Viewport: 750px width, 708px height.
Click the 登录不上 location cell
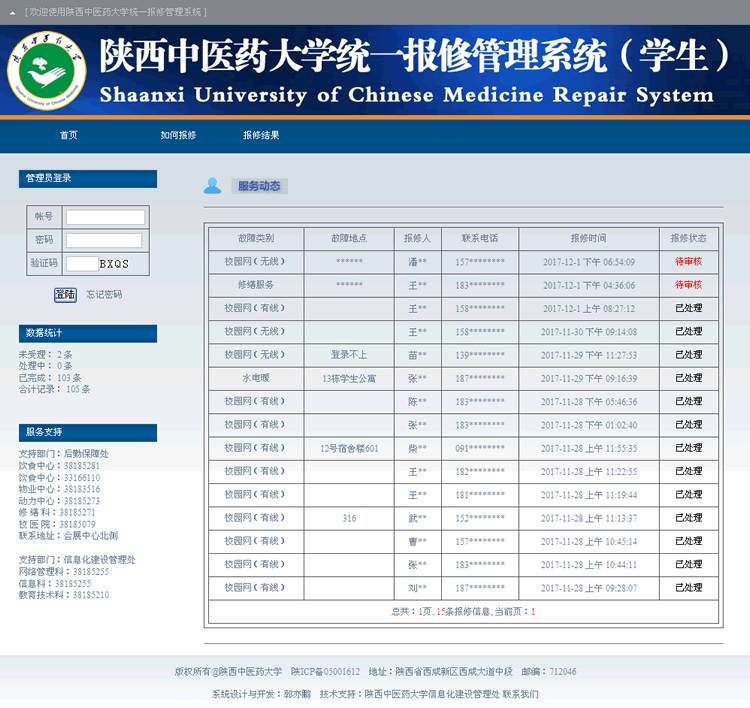tap(349, 355)
